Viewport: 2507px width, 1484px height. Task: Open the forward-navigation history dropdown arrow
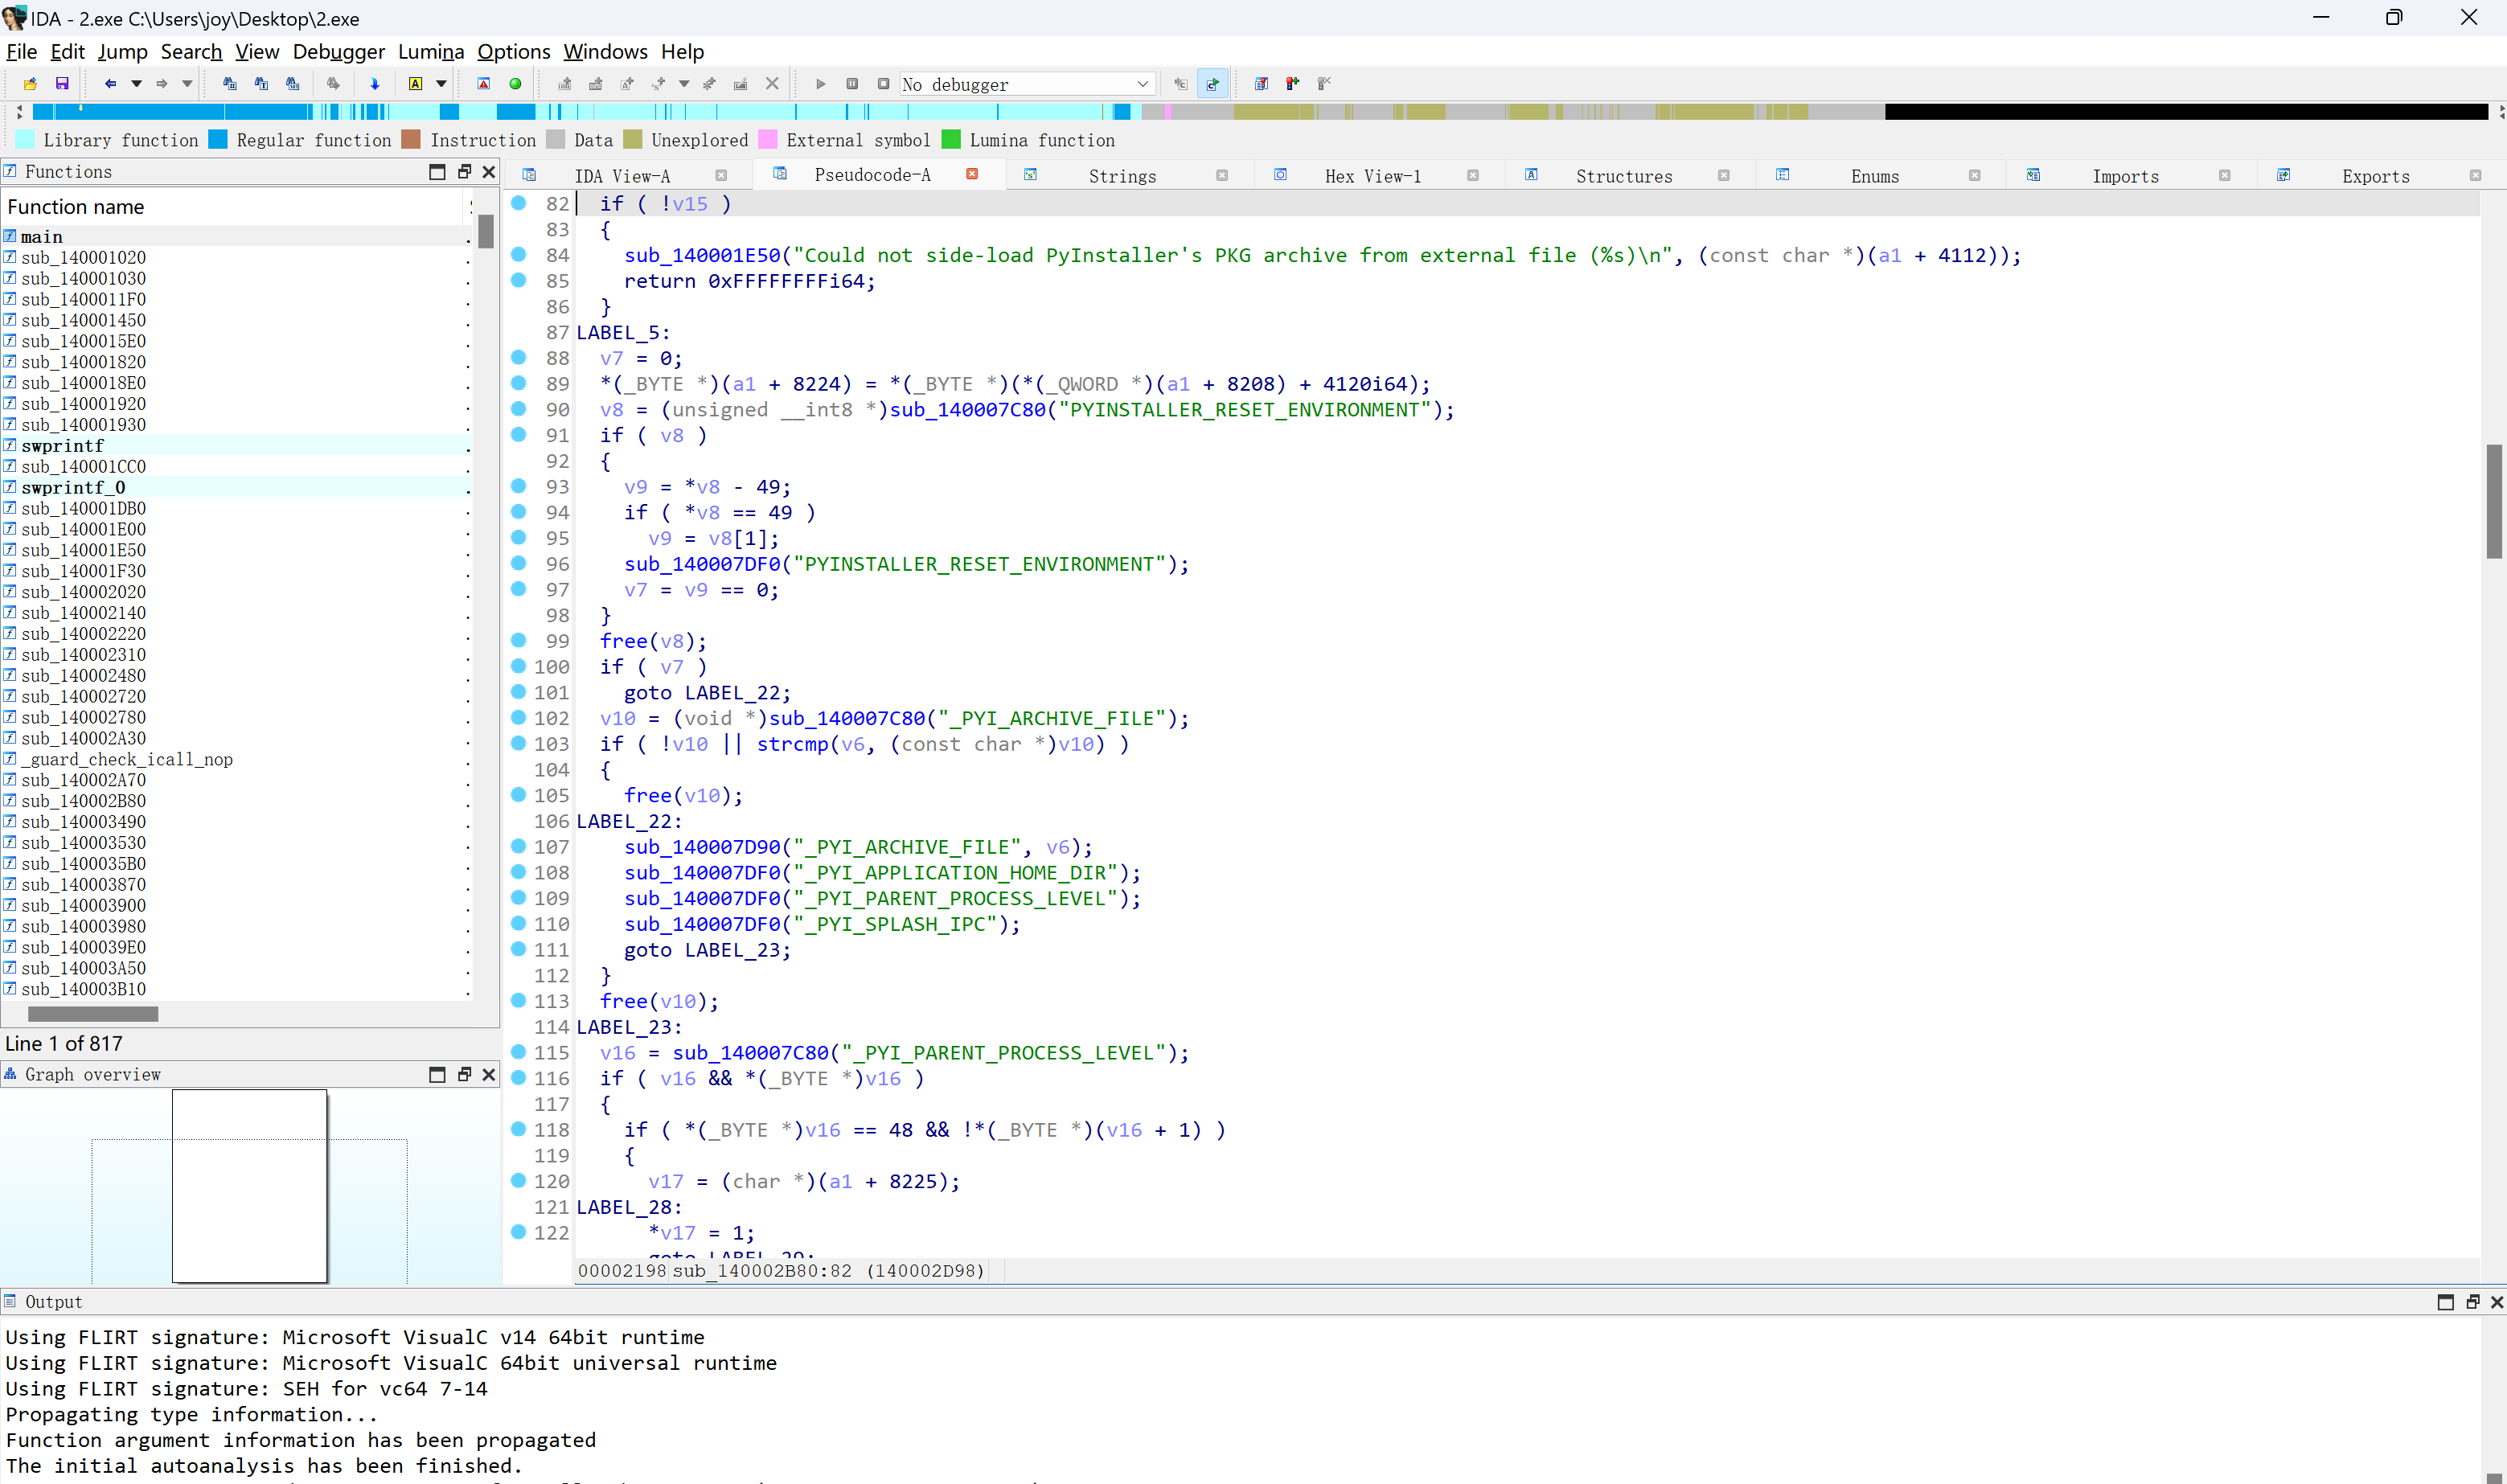[x=187, y=84]
